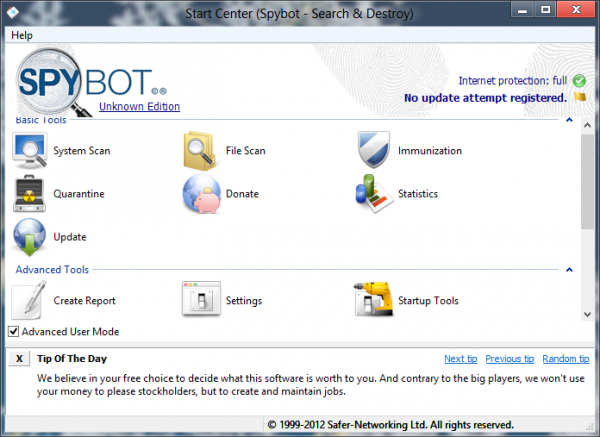
Task: Click the Update globe arrow icon
Action: 29,237
